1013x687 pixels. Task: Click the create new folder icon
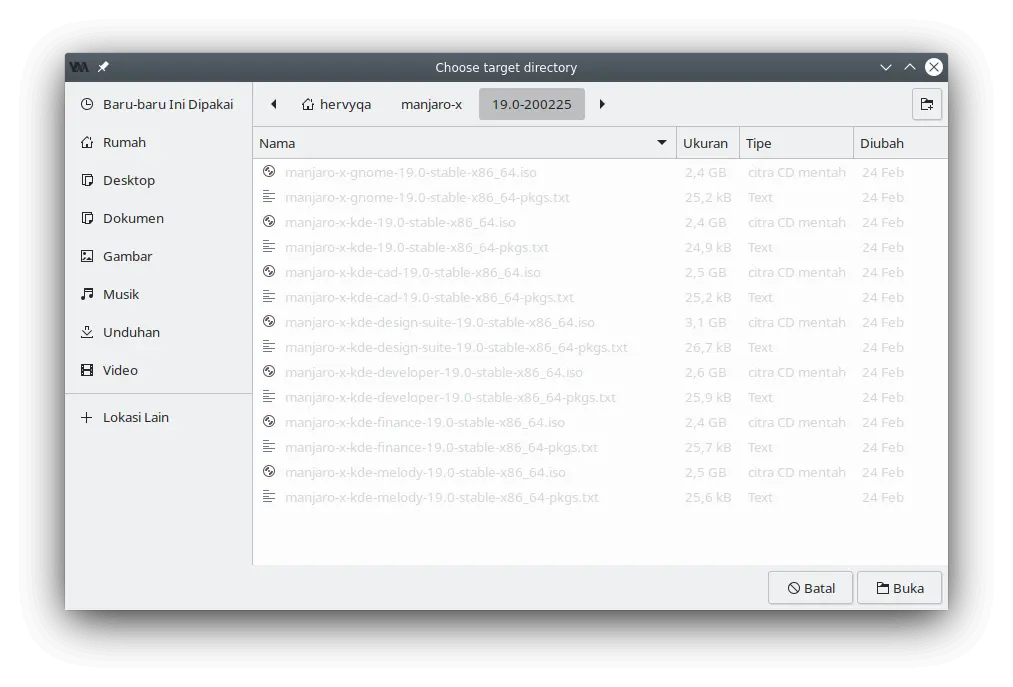(x=926, y=104)
